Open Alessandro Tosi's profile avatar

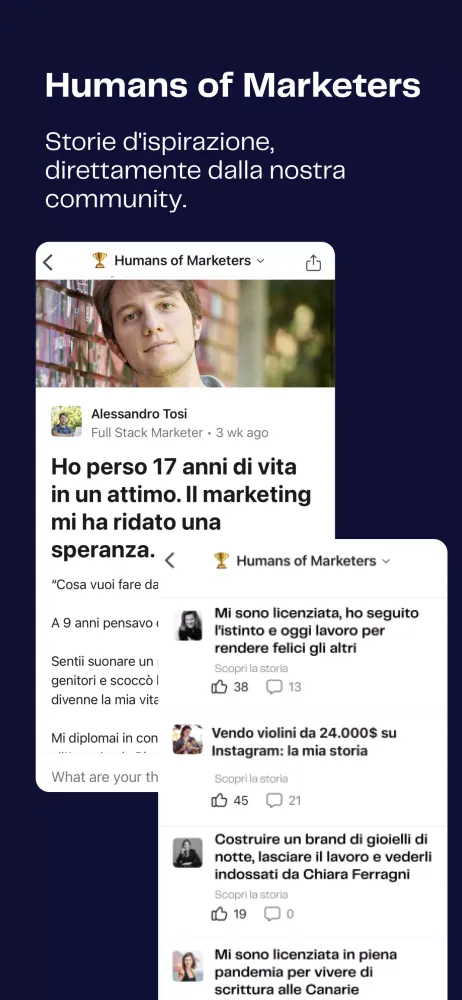tap(66, 421)
